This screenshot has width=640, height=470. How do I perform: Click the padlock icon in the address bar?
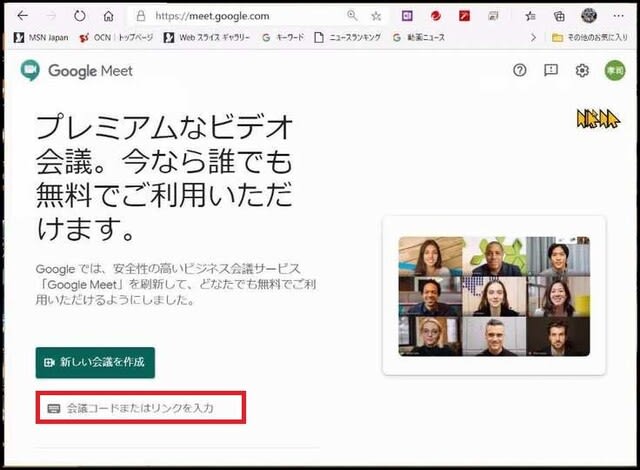coord(141,16)
